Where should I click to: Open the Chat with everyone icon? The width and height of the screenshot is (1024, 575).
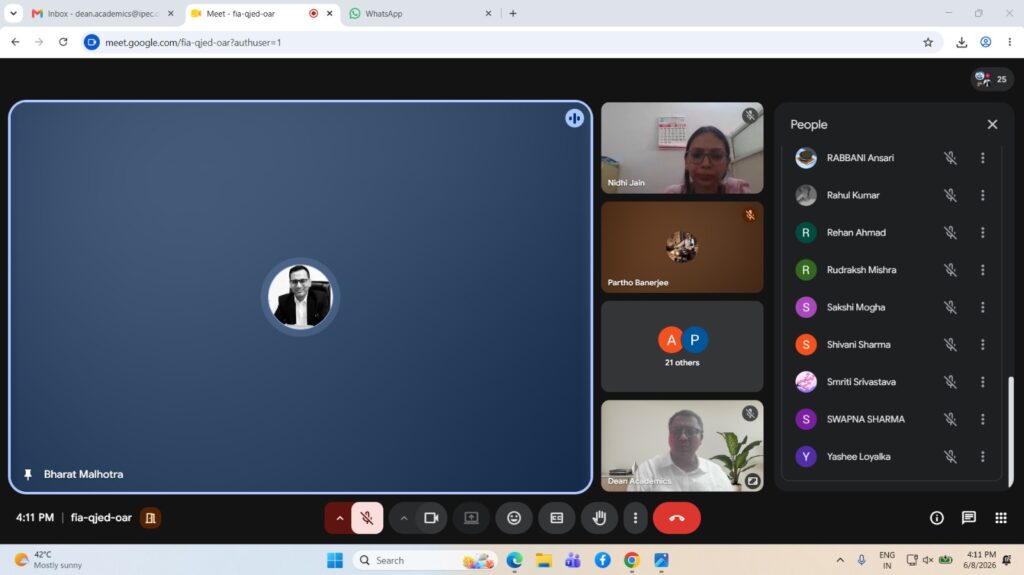click(x=968, y=518)
